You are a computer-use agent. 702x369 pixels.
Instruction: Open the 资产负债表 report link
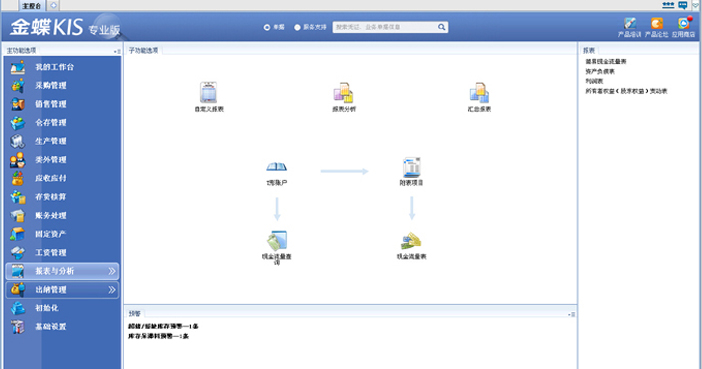tap(600, 71)
